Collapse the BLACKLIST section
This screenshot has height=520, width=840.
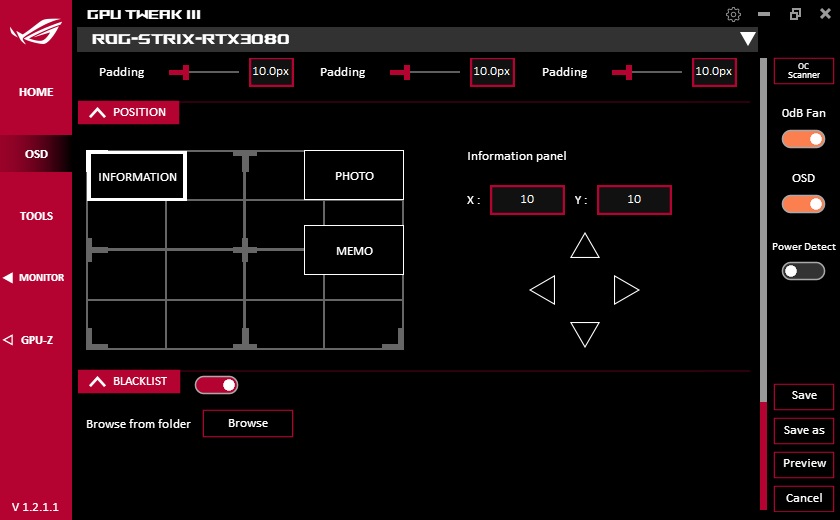129,381
